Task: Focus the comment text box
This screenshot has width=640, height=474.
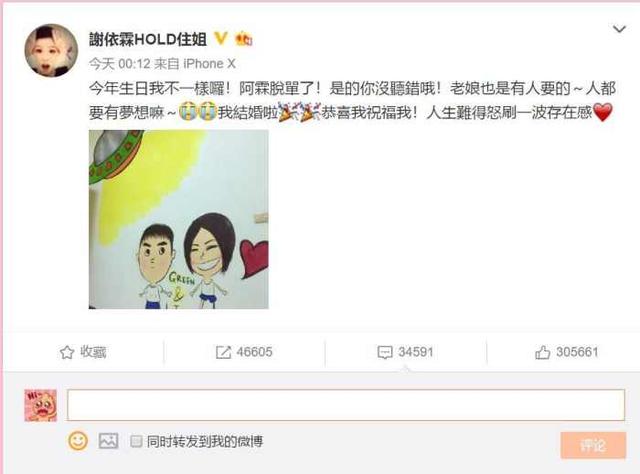Action: (346, 405)
